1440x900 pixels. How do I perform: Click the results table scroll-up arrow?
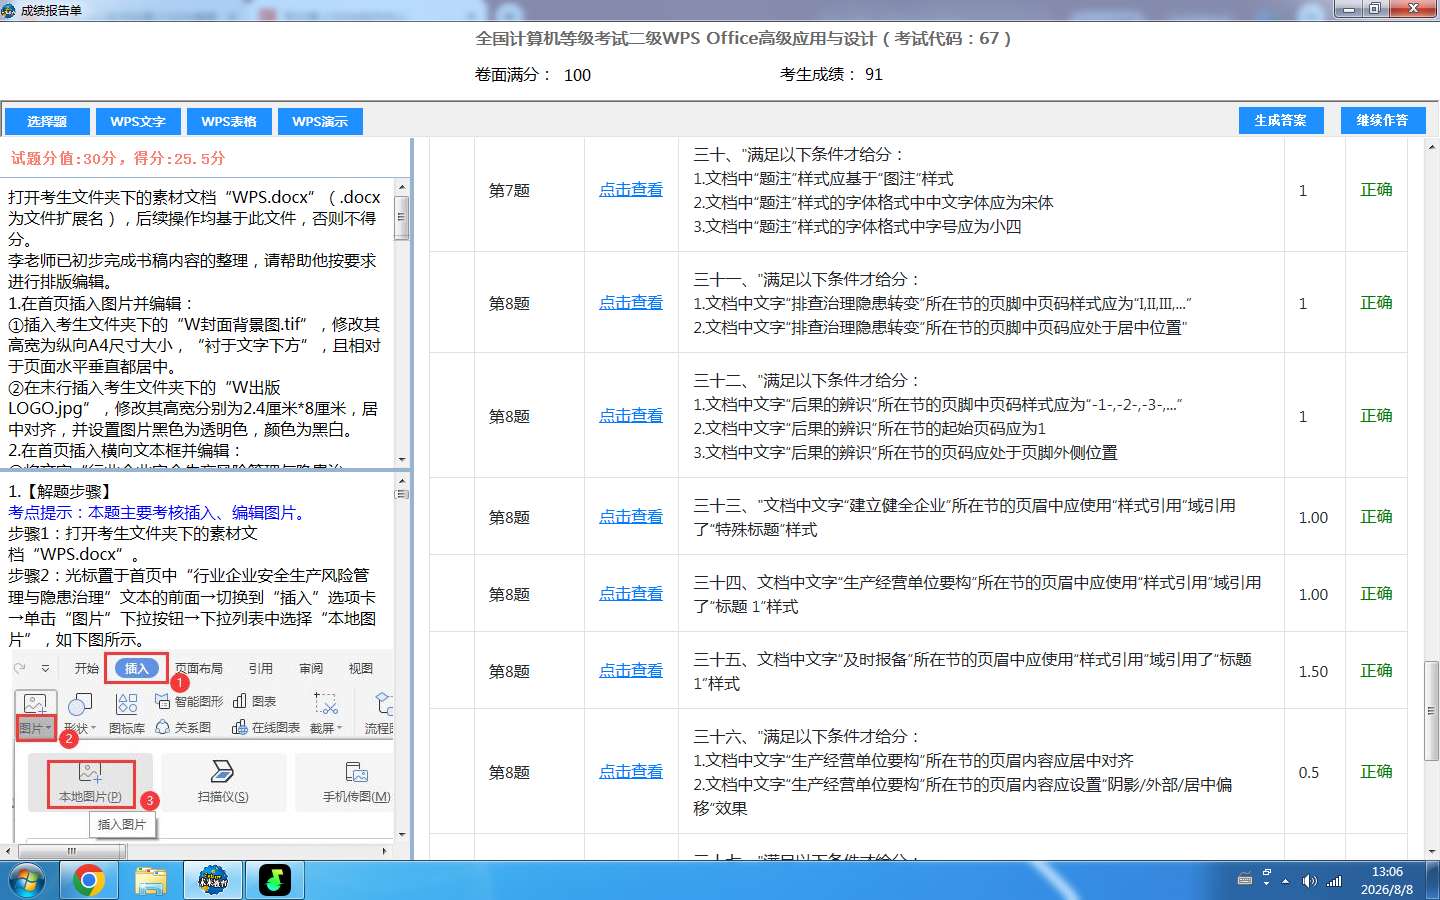[1432, 146]
